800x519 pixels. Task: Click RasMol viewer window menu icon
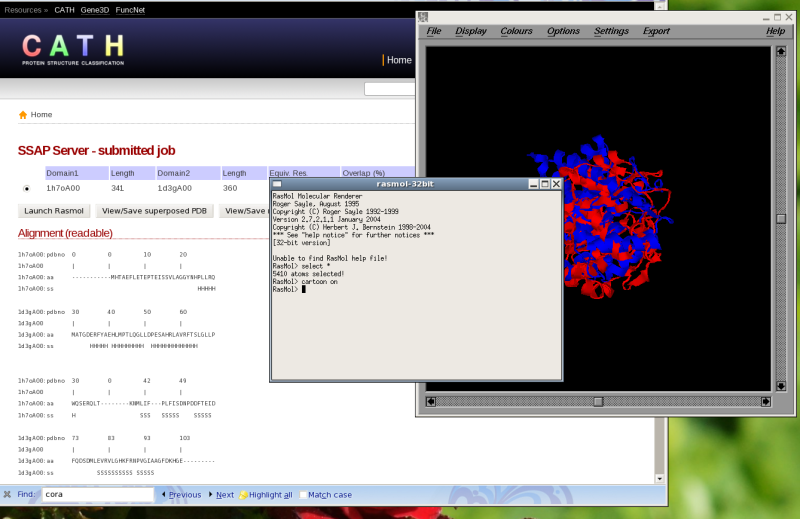pos(424,17)
